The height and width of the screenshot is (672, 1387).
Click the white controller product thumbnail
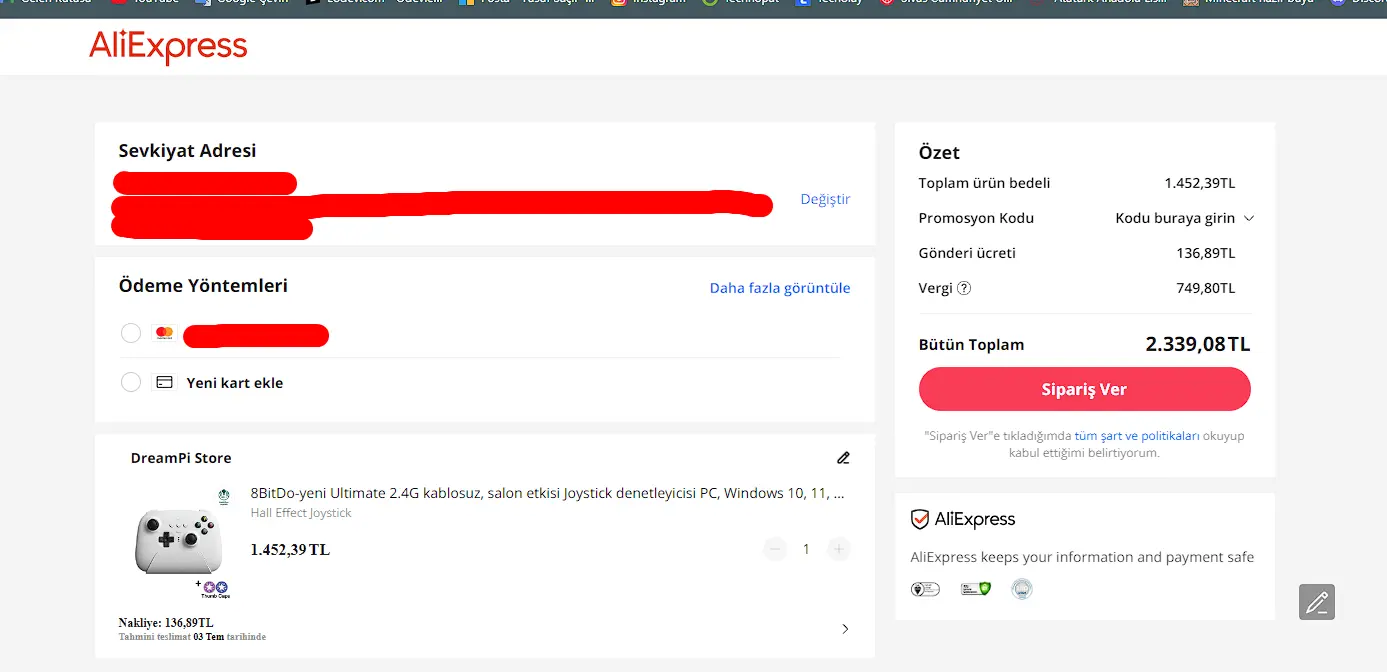[178, 541]
